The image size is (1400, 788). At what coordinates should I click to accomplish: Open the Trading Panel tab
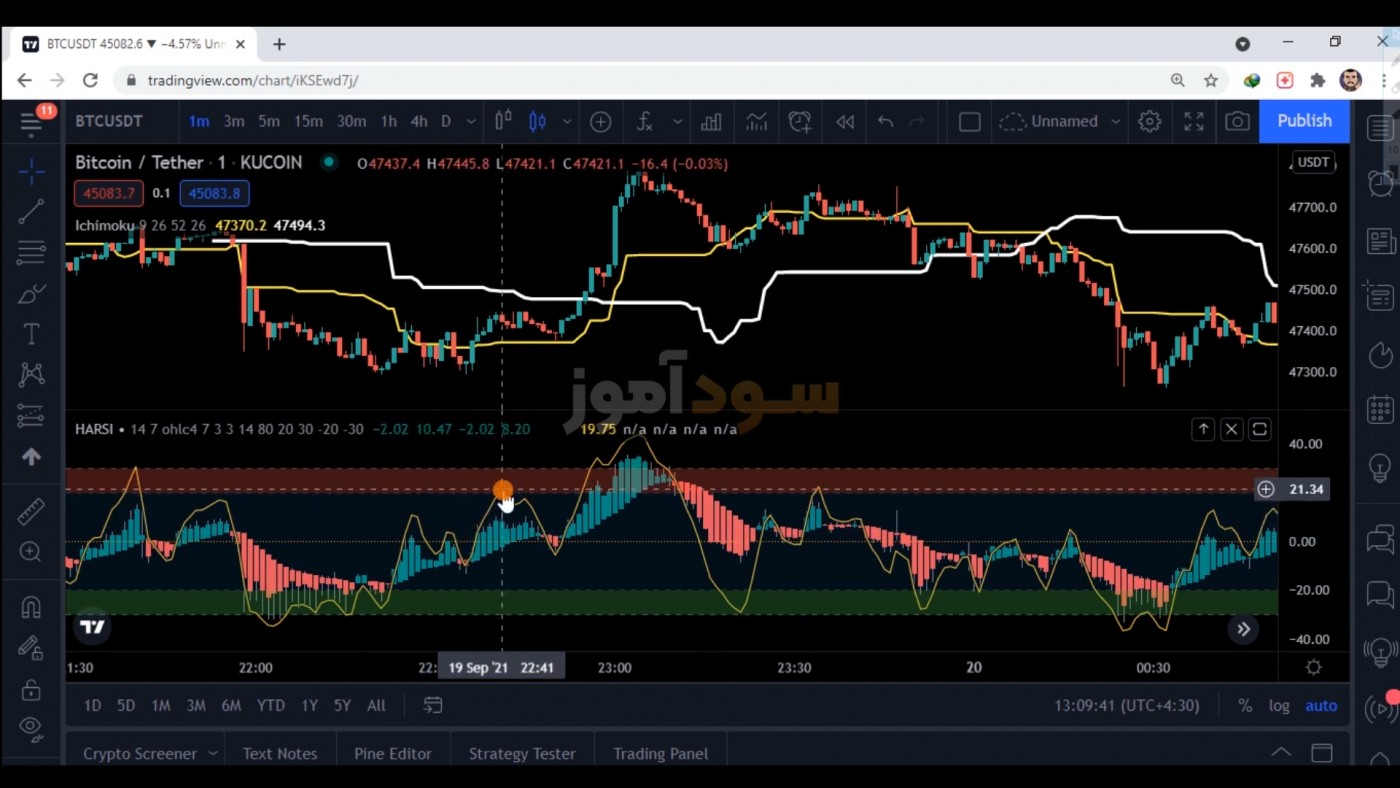tap(660, 753)
